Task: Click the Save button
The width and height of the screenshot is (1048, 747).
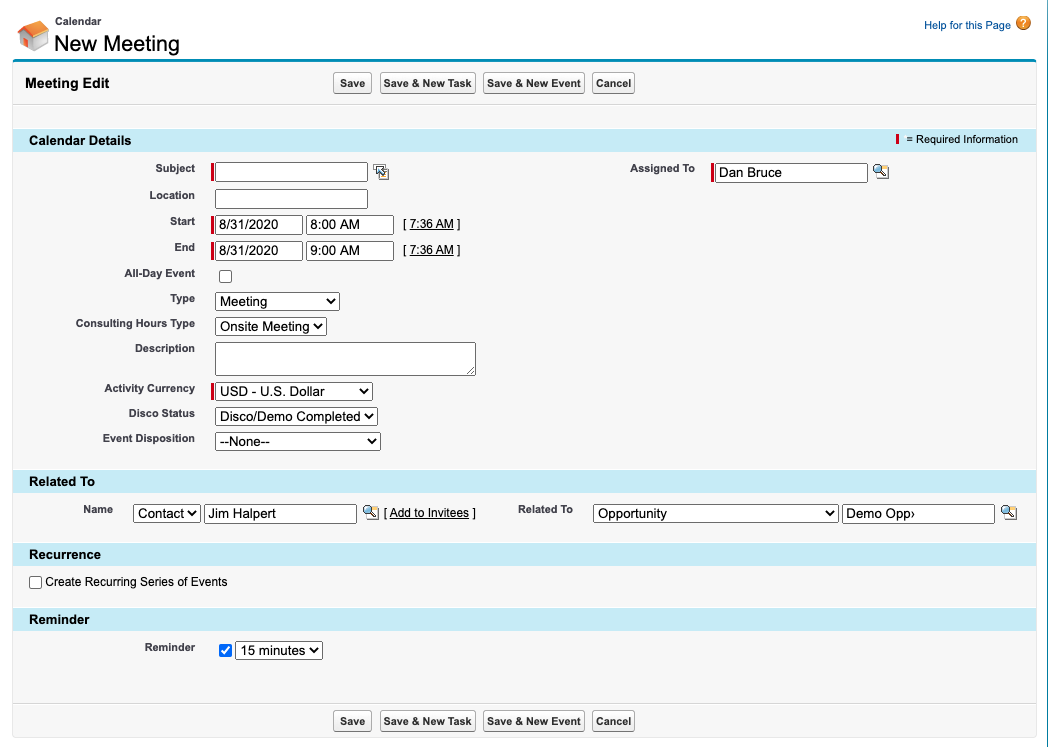Action: point(352,83)
